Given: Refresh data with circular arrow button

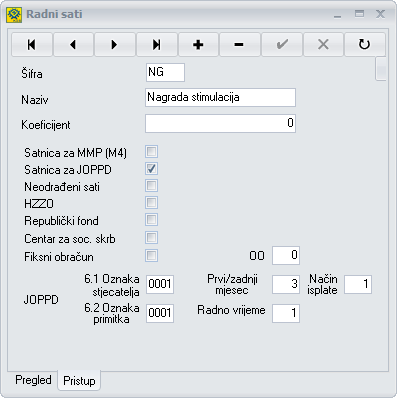Looking at the screenshot, I should tap(365, 44).
